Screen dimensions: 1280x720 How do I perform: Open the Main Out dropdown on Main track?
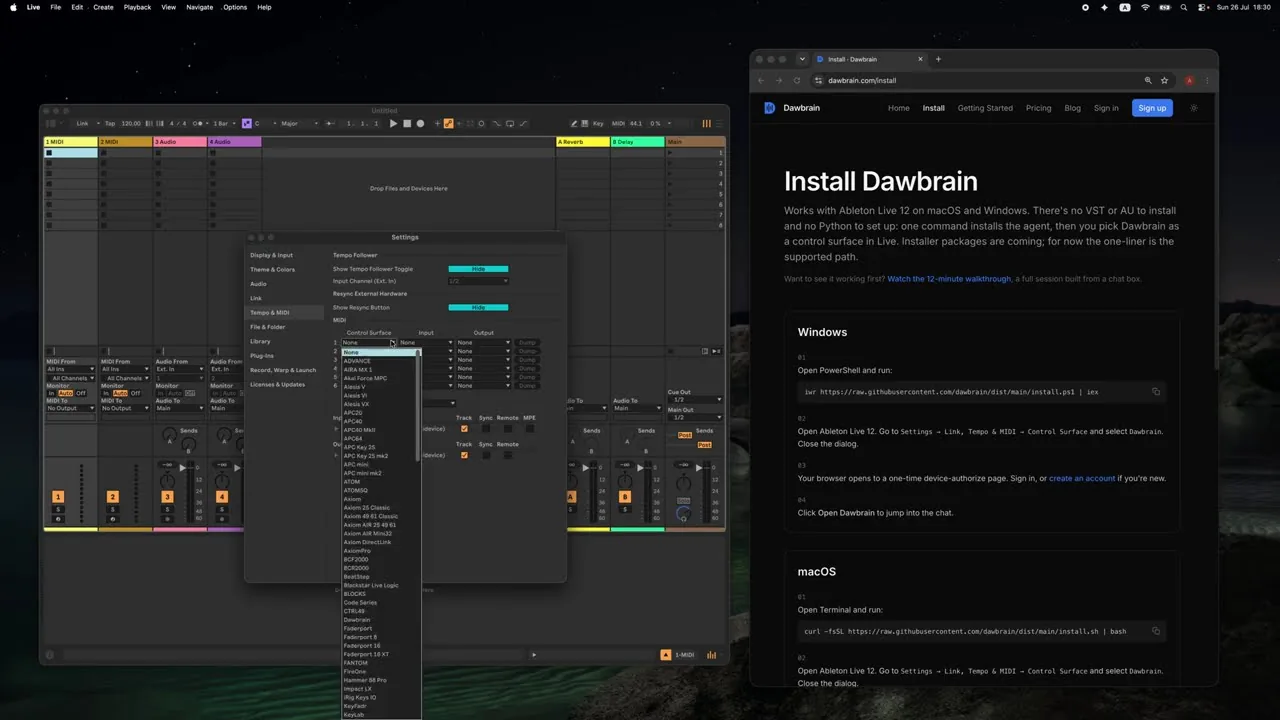tap(695, 417)
